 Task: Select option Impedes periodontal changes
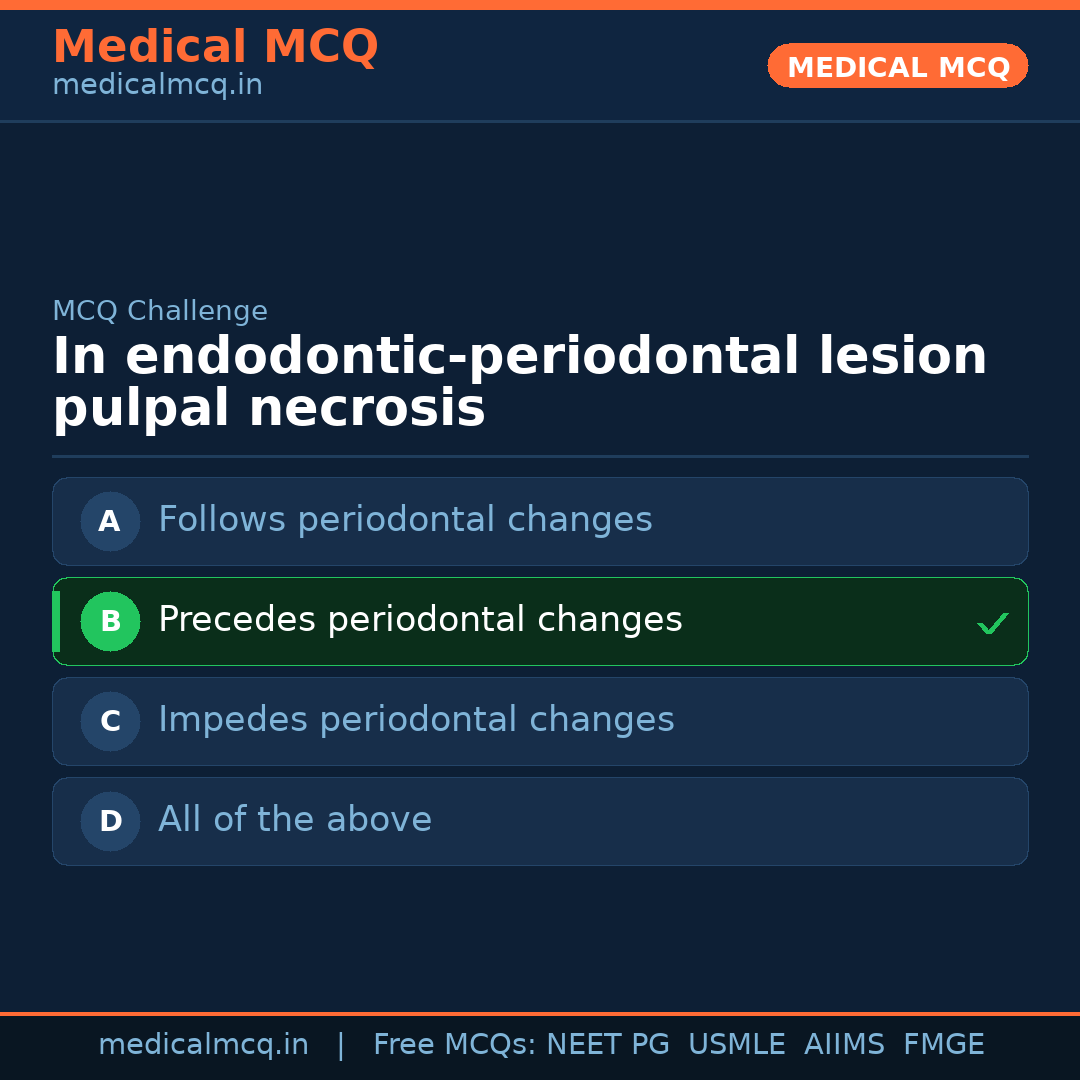coord(416,720)
